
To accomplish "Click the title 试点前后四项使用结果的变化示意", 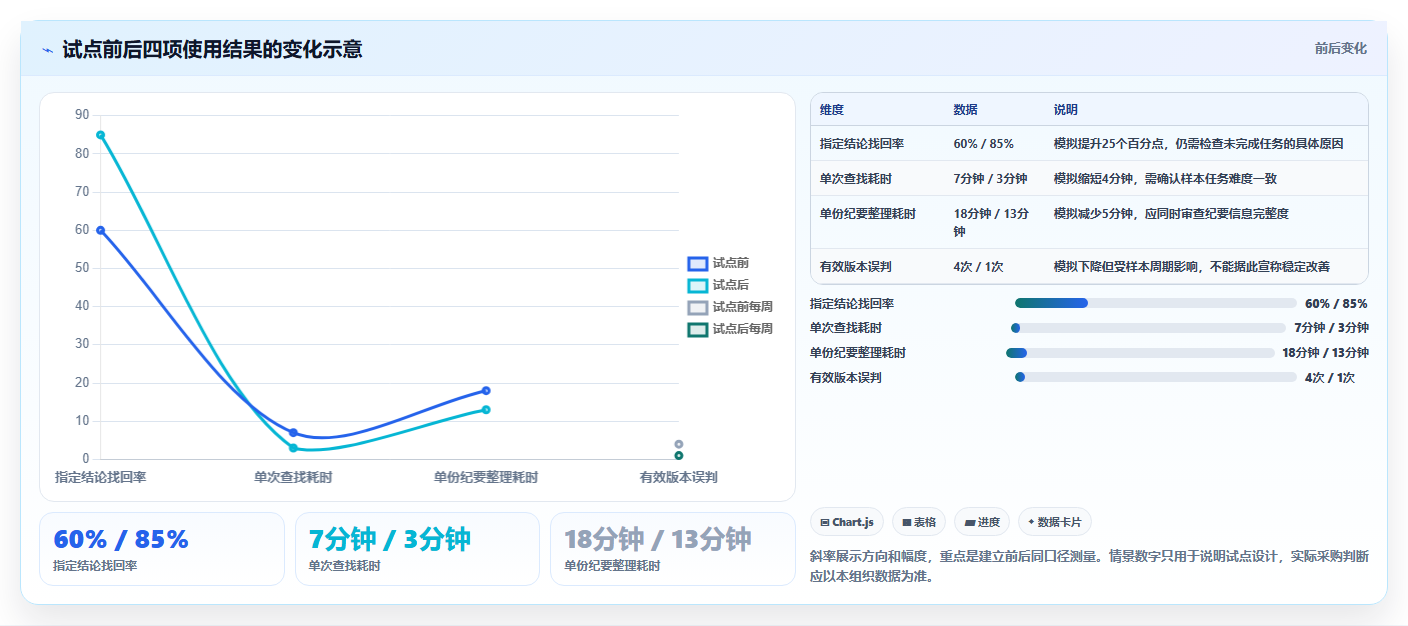I will [x=212, y=50].
